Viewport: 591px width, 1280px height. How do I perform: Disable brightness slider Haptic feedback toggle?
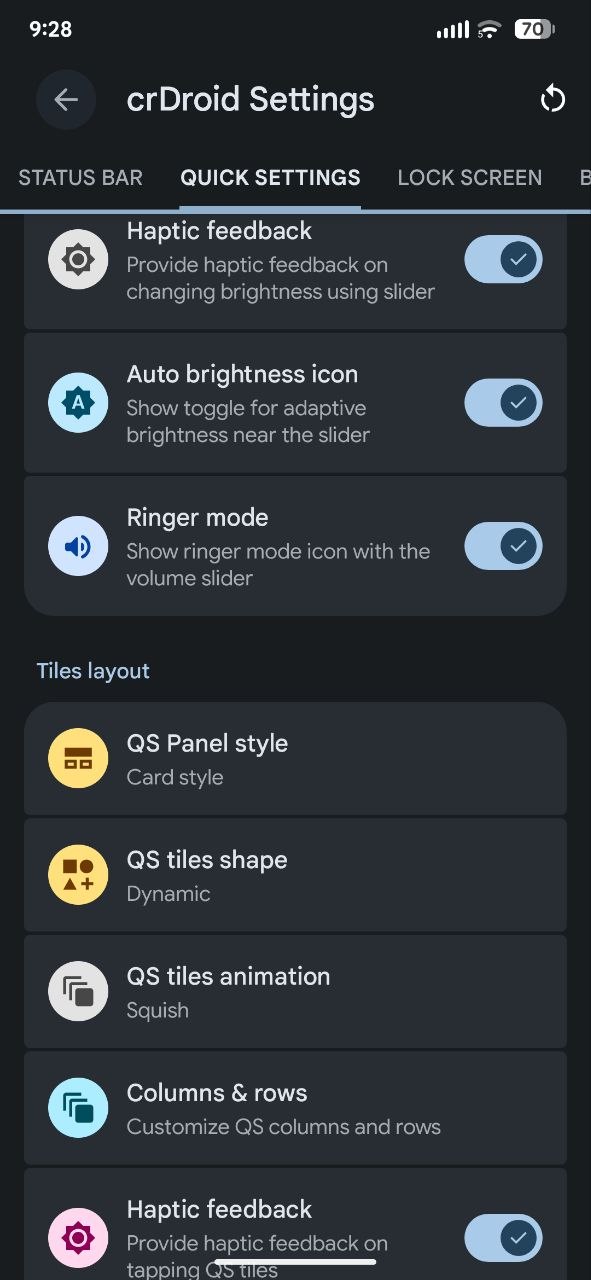tap(503, 260)
